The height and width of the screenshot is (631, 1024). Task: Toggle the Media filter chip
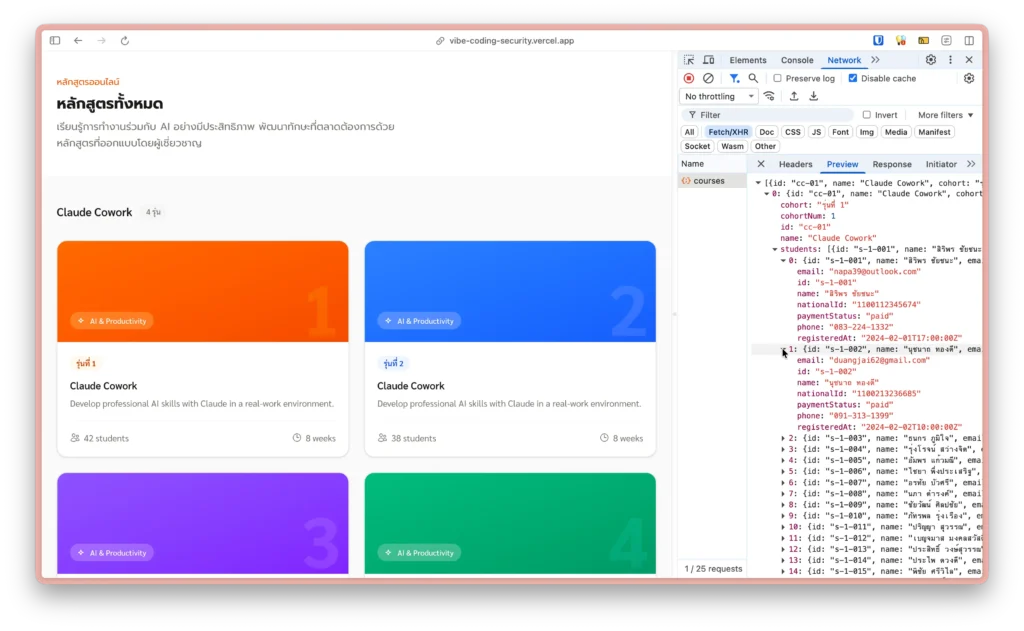click(896, 132)
